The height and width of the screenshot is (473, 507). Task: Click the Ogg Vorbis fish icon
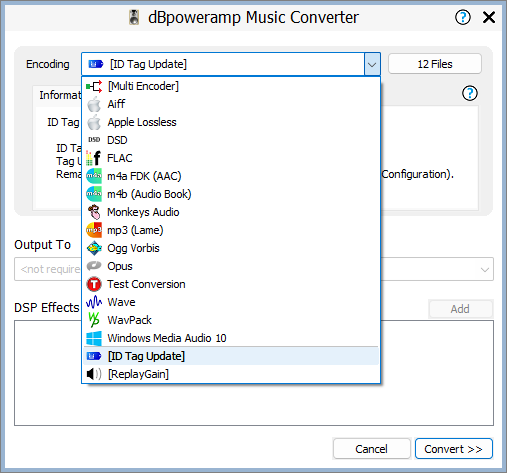click(94, 248)
